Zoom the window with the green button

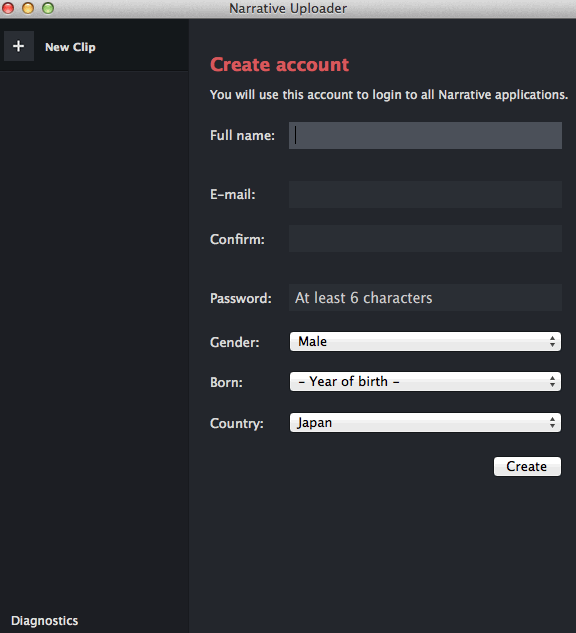click(48, 8)
